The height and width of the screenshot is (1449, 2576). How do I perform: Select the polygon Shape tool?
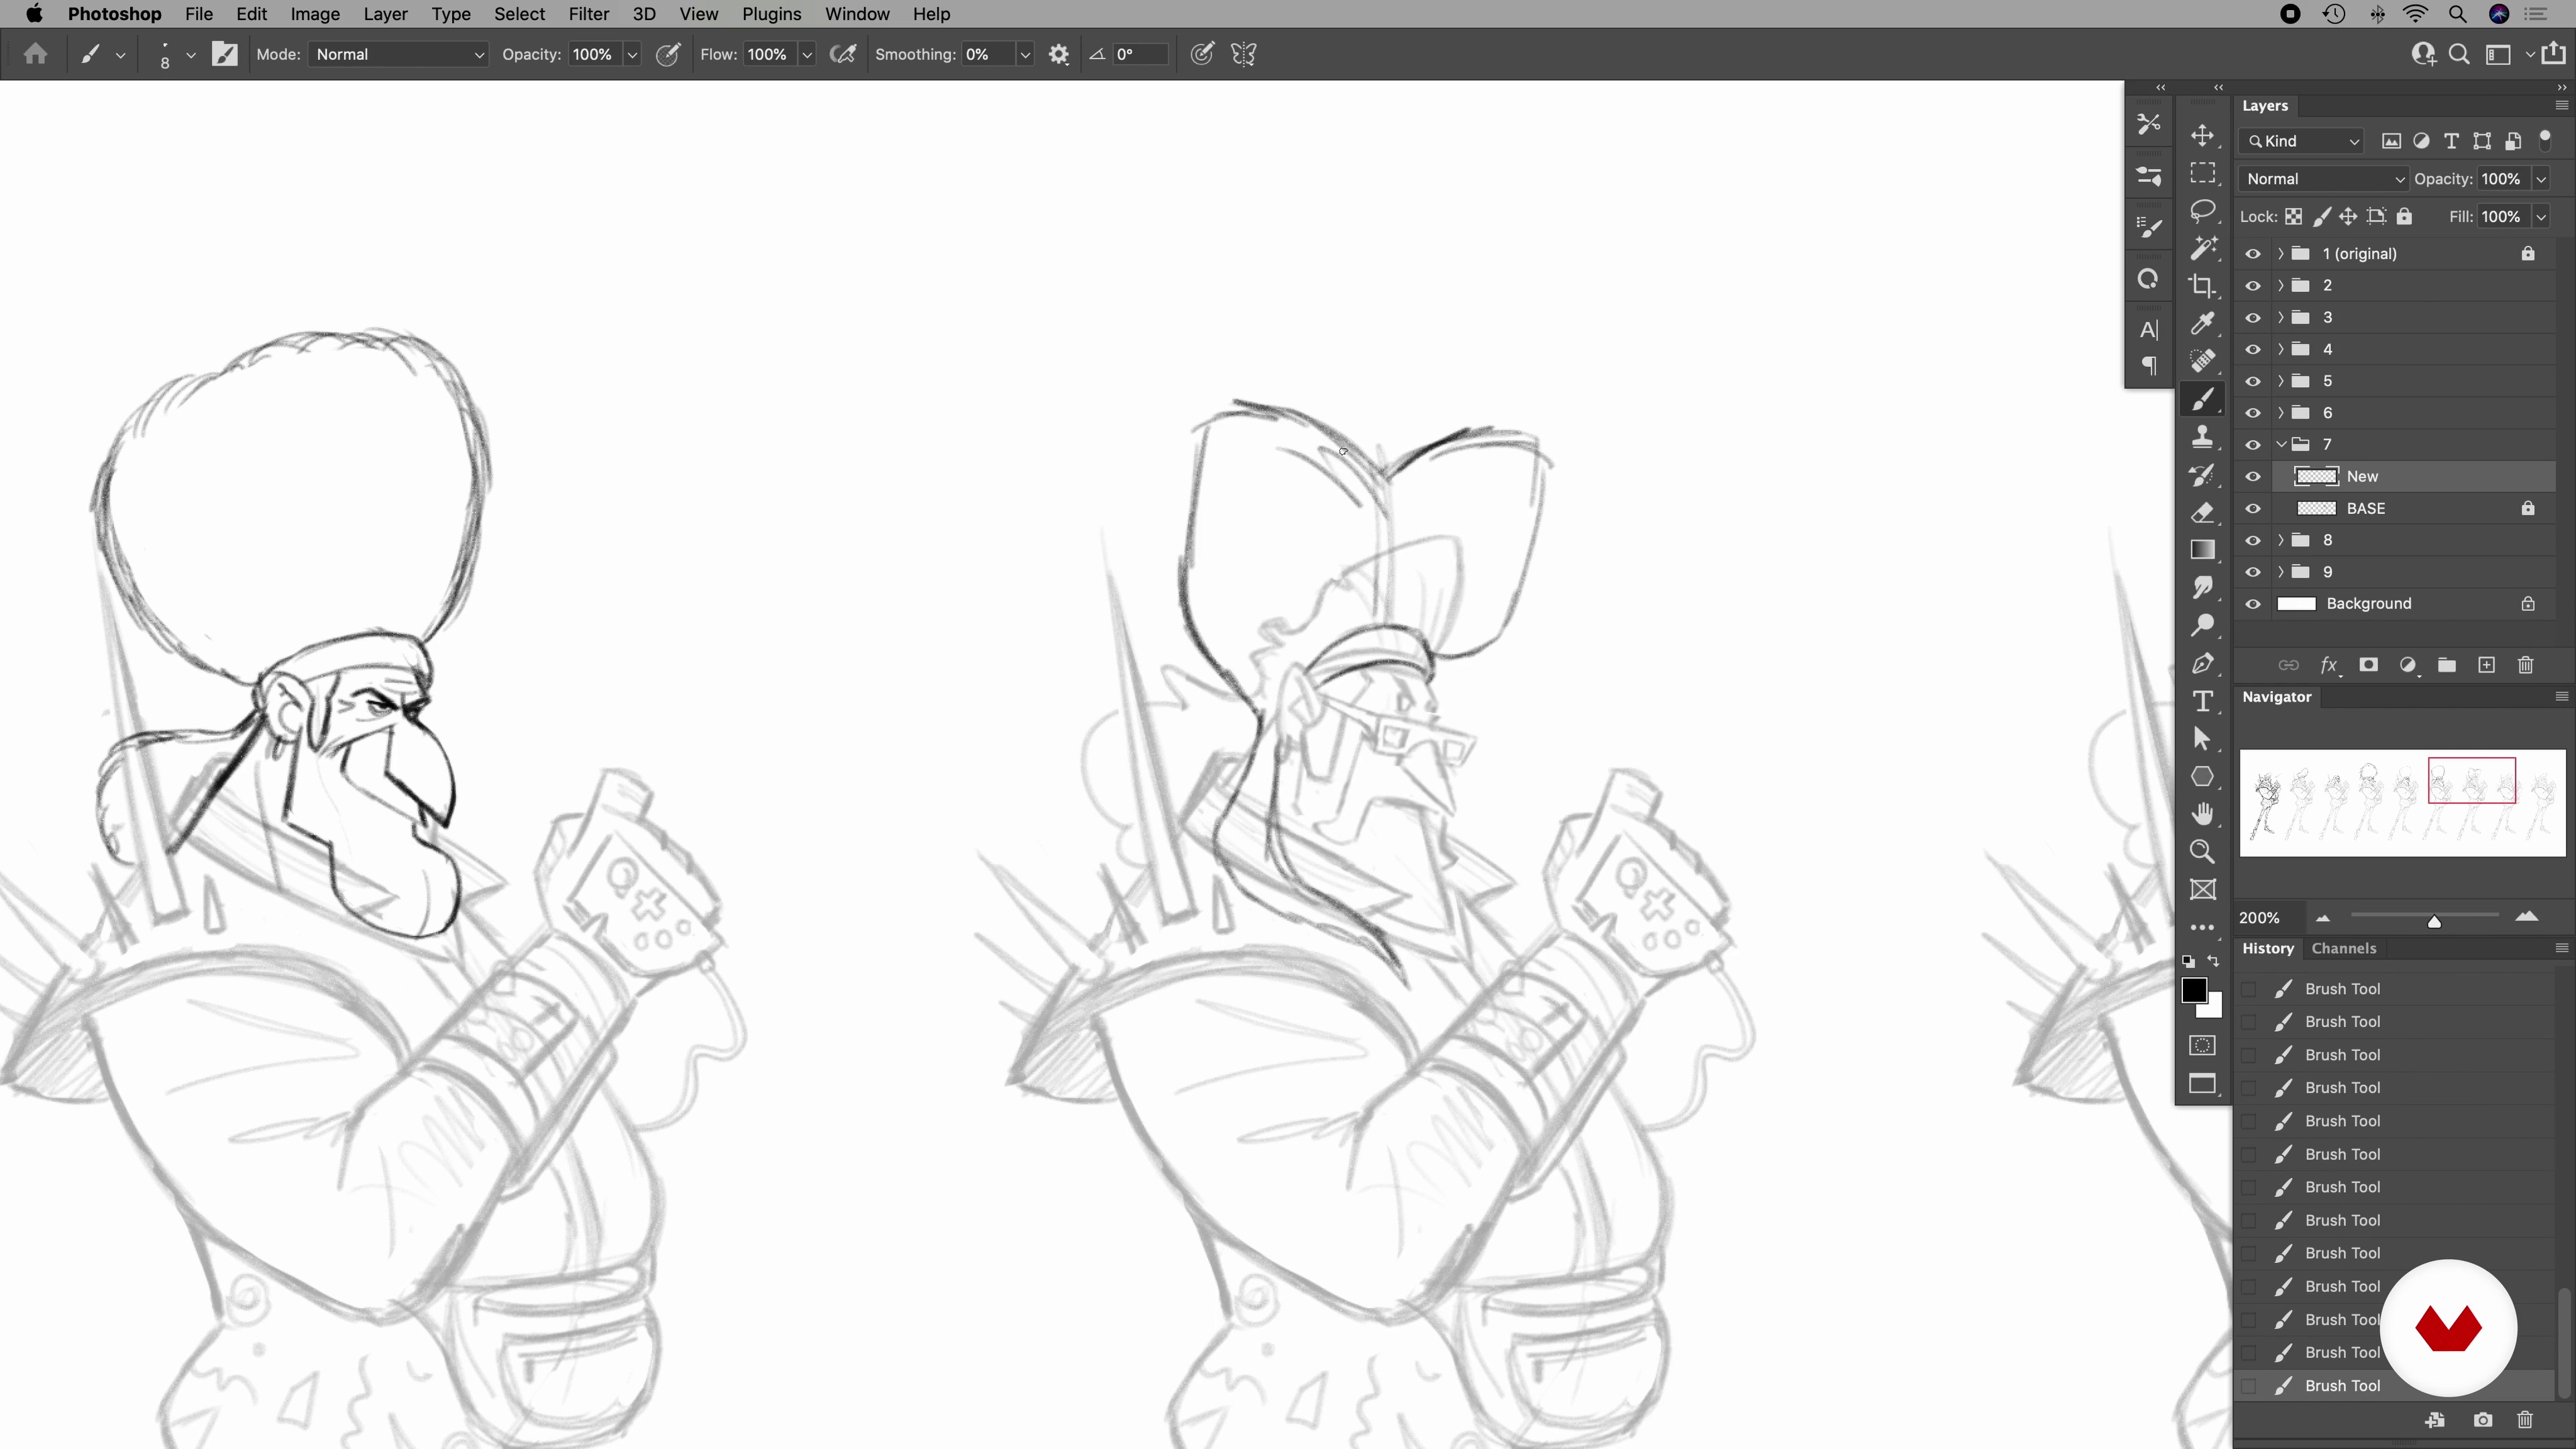coord(2202,777)
